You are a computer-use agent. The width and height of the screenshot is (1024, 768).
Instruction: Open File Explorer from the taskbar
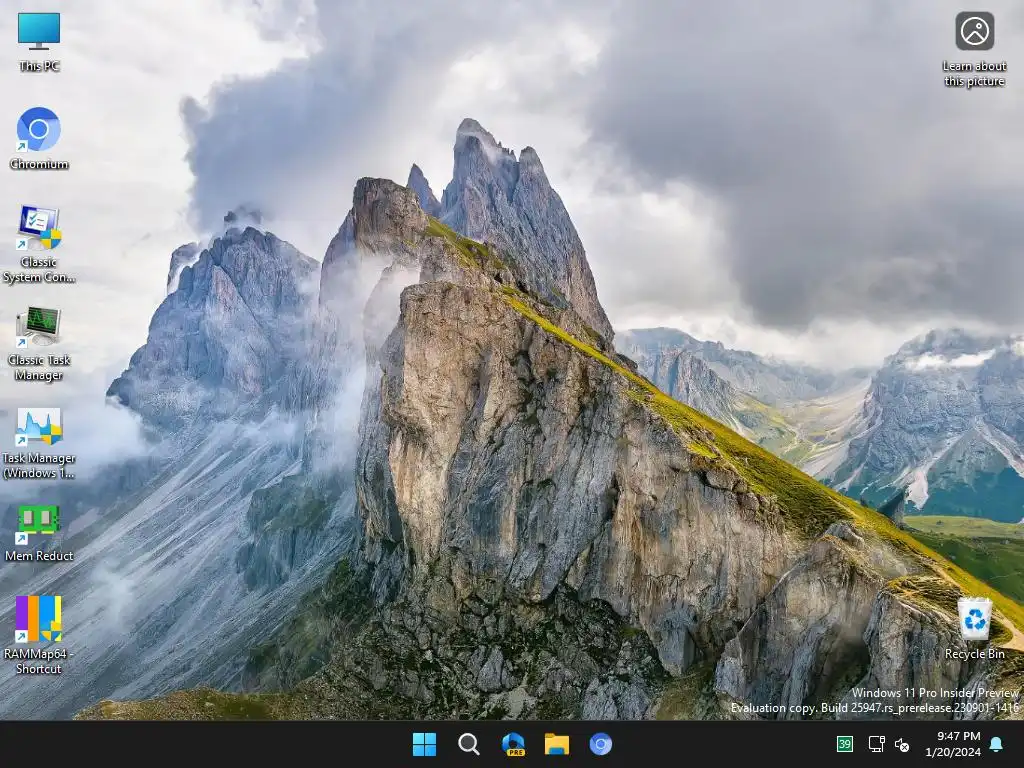point(557,744)
